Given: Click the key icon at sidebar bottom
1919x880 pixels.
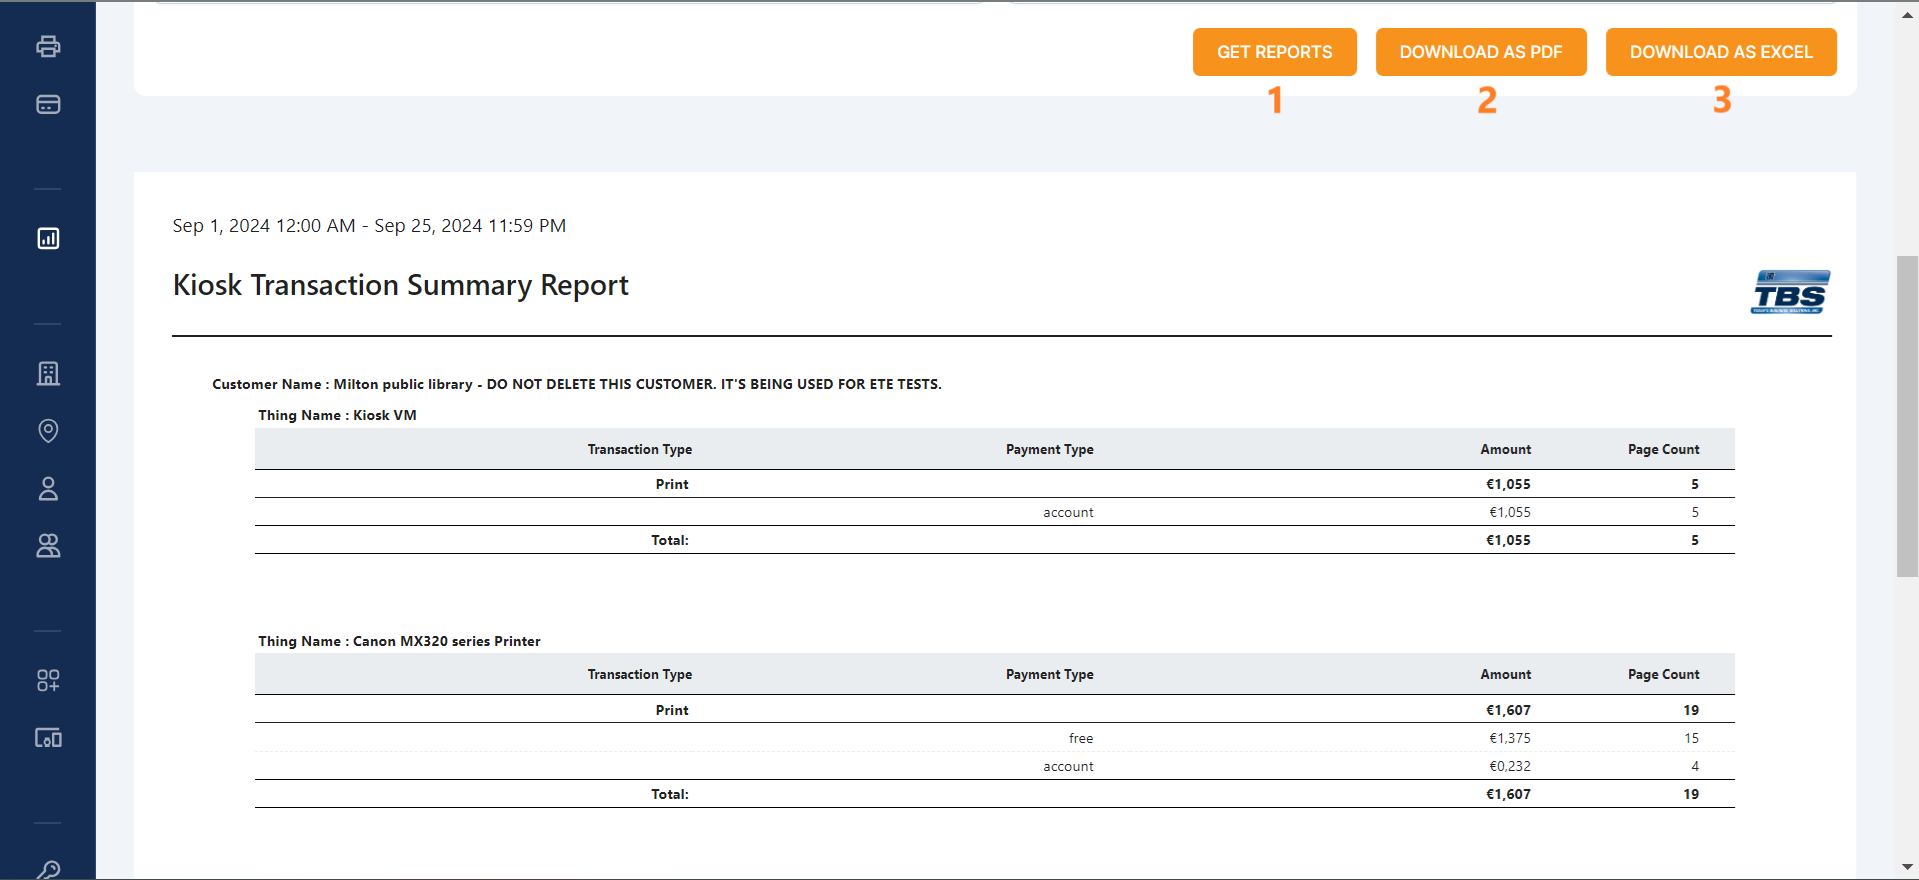Looking at the screenshot, I should coord(48,870).
